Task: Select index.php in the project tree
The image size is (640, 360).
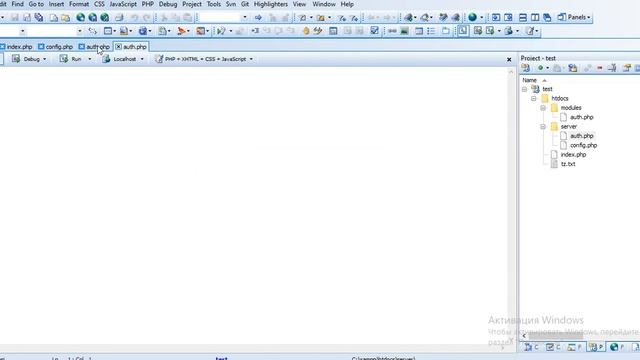Action: 573,155
